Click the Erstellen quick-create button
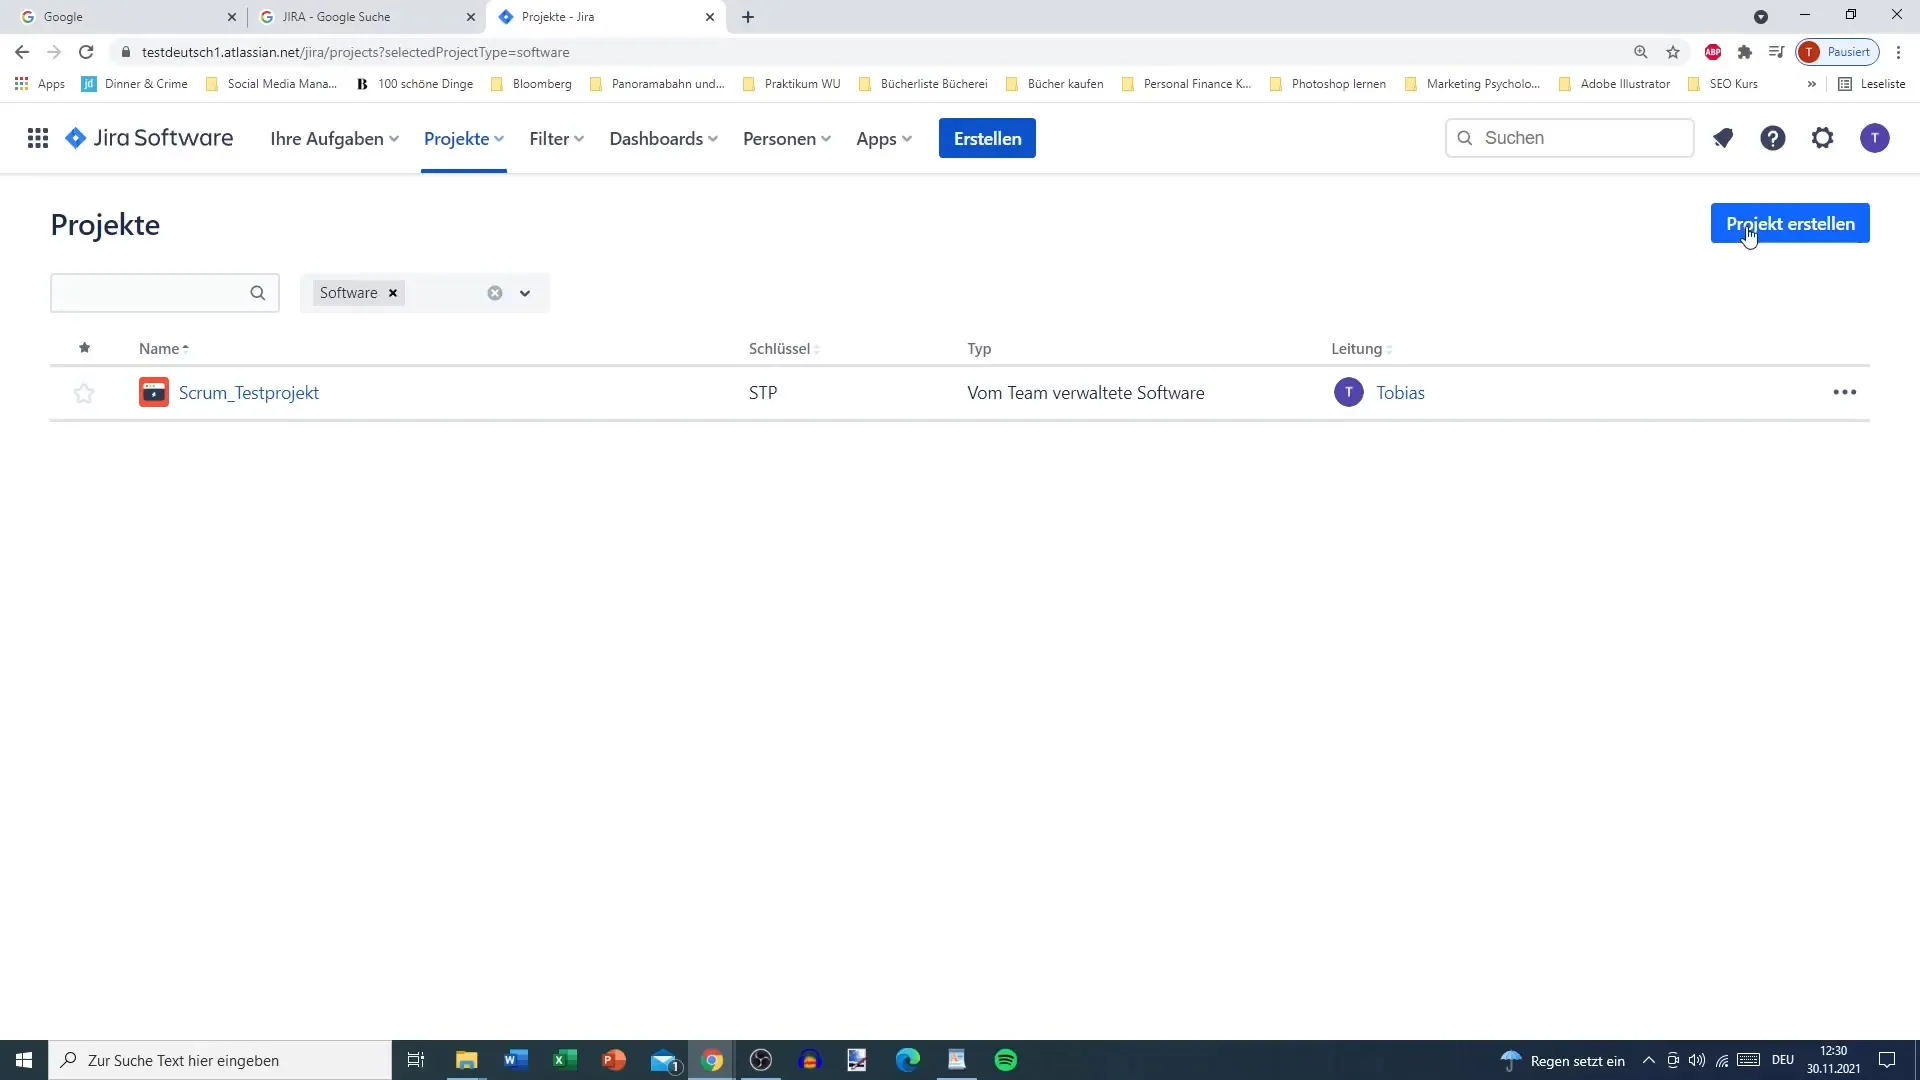Viewport: 1920px width, 1080px height. (986, 137)
